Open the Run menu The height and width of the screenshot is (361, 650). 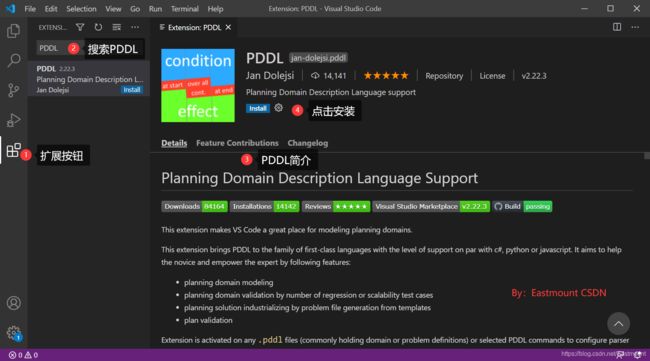[155, 9]
